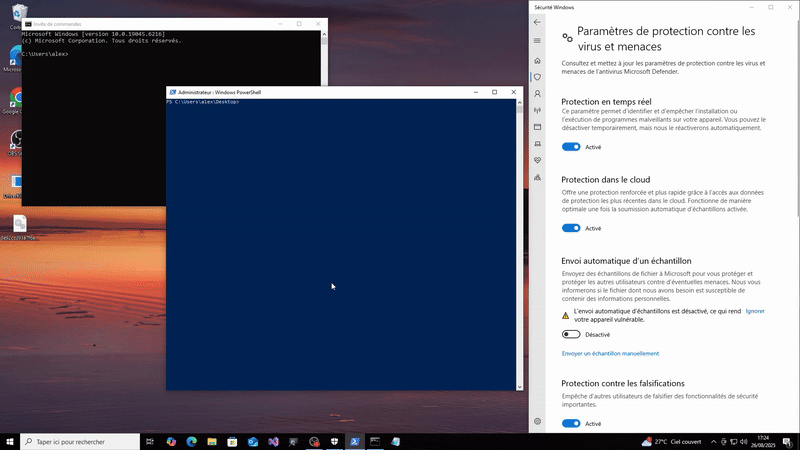Open Account protection from the sidebar
The image size is (800, 450).
(537, 94)
